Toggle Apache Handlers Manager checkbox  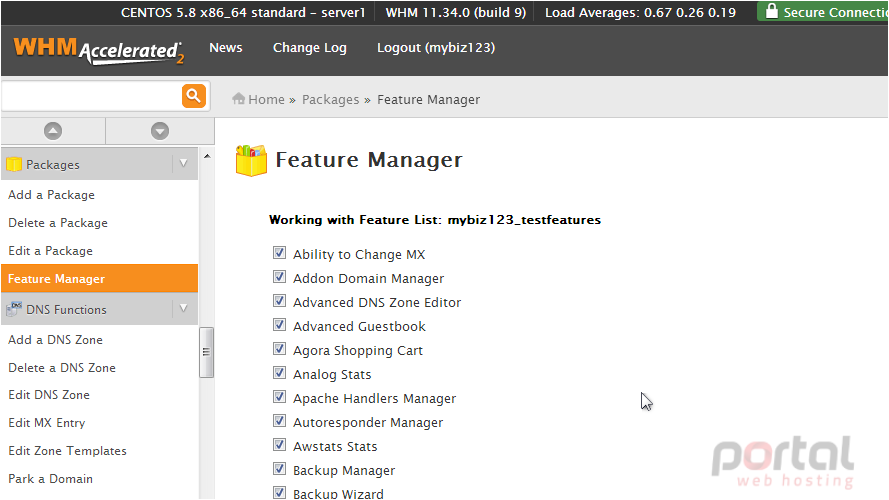pos(279,396)
